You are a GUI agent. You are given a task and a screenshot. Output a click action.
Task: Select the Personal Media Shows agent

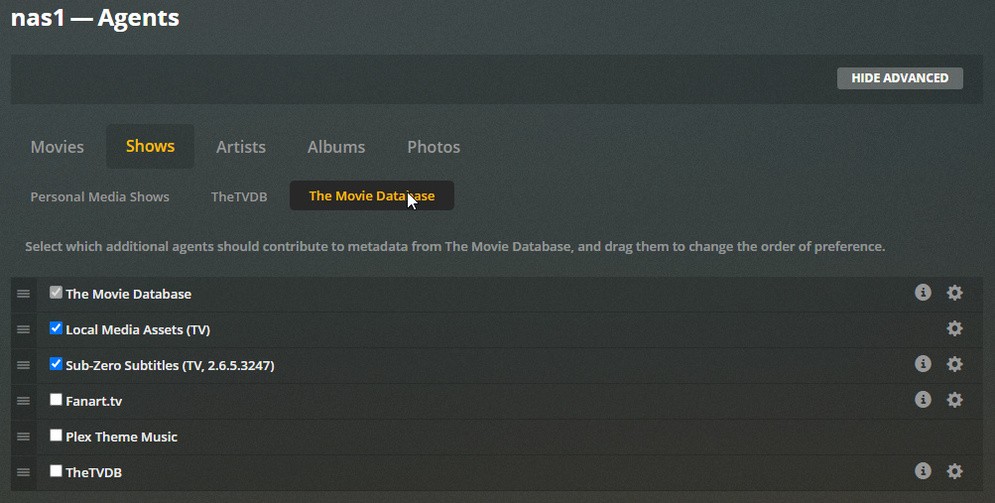click(x=100, y=197)
